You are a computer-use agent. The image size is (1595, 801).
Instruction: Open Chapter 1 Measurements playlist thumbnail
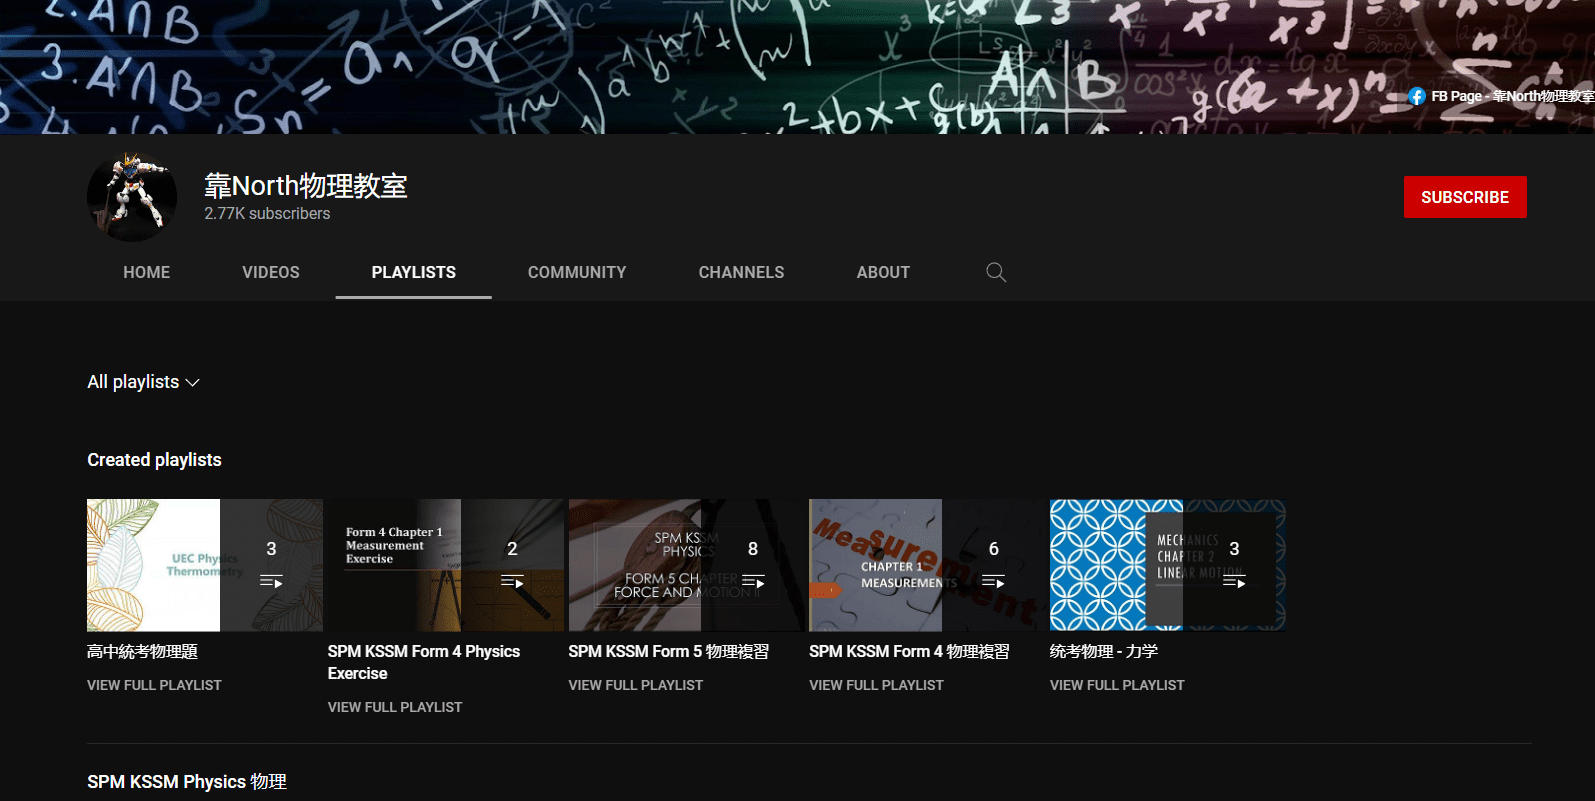click(x=927, y=565)
